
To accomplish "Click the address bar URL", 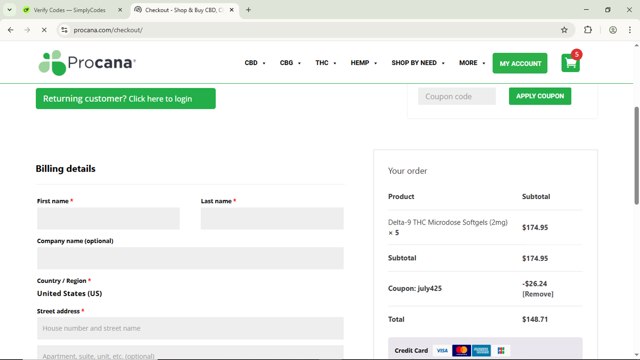I will coord(108,30).
